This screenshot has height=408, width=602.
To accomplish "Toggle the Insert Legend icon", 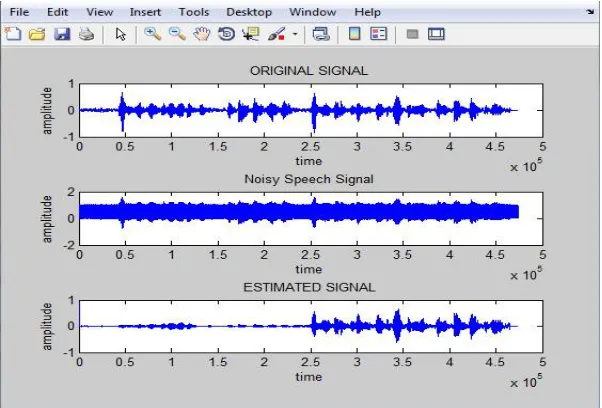I will click(x=379, y=34).
